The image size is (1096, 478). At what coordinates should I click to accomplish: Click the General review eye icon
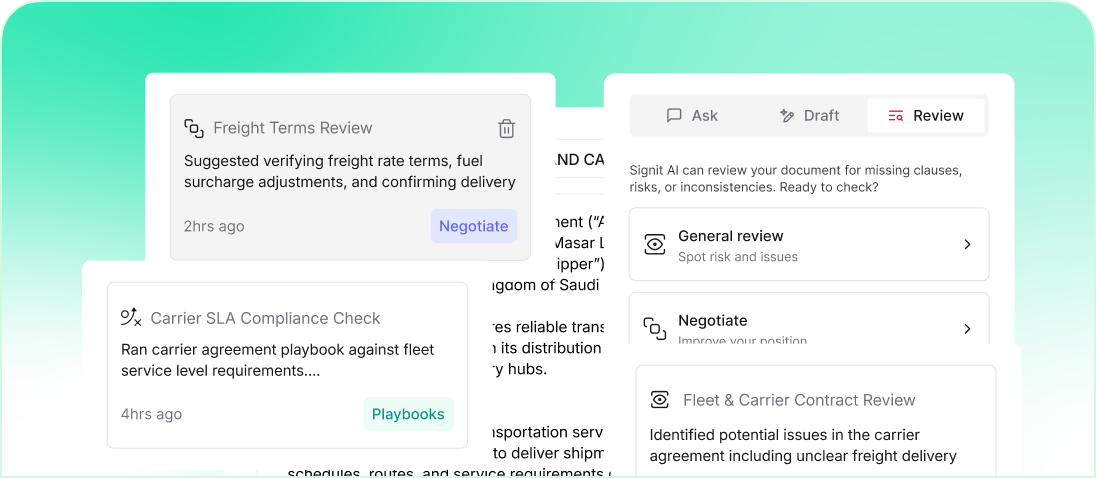coord(655,244)
